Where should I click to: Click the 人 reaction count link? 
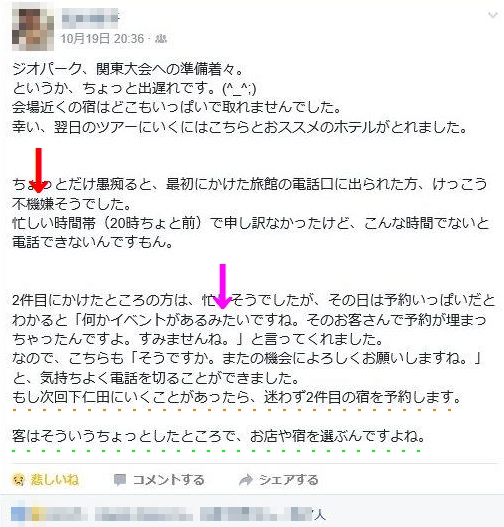click(320, 515)
